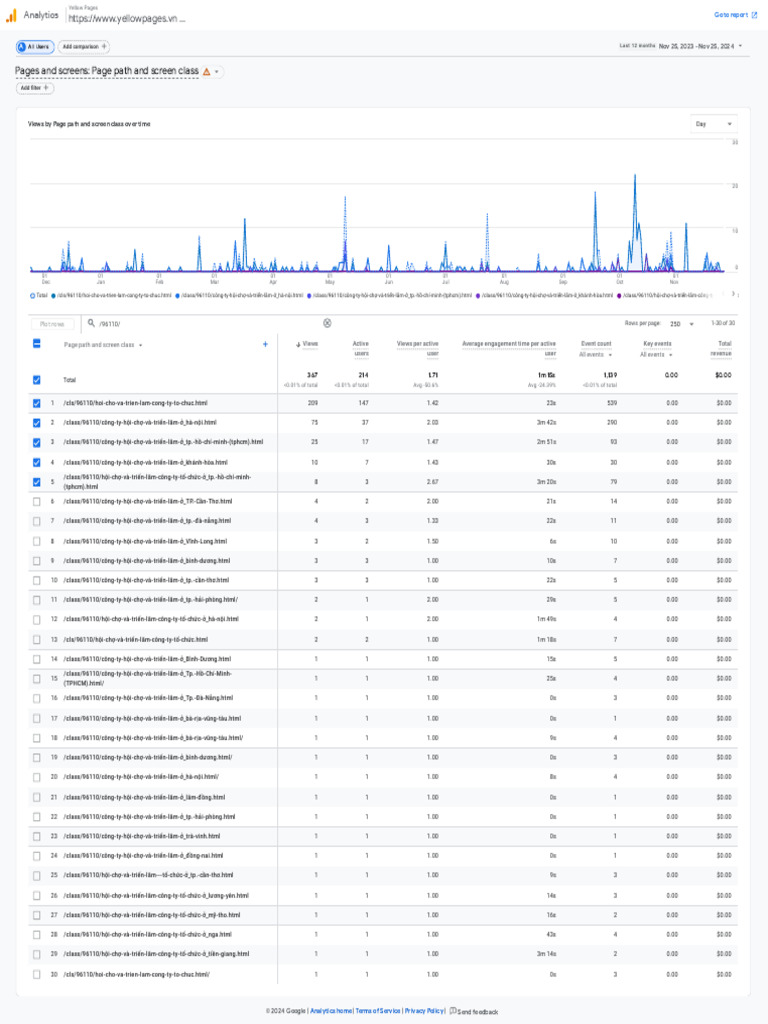The image size is (768, 1024).
Task: Check row 6 TP.-Cần-Thơ checkbox
Action: [37, 502]
